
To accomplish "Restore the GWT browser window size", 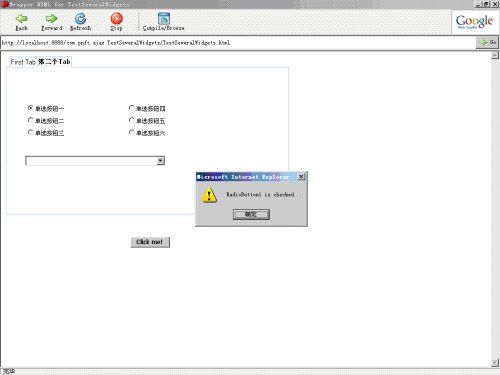I will pyautogui.click(x=486, y=4).
